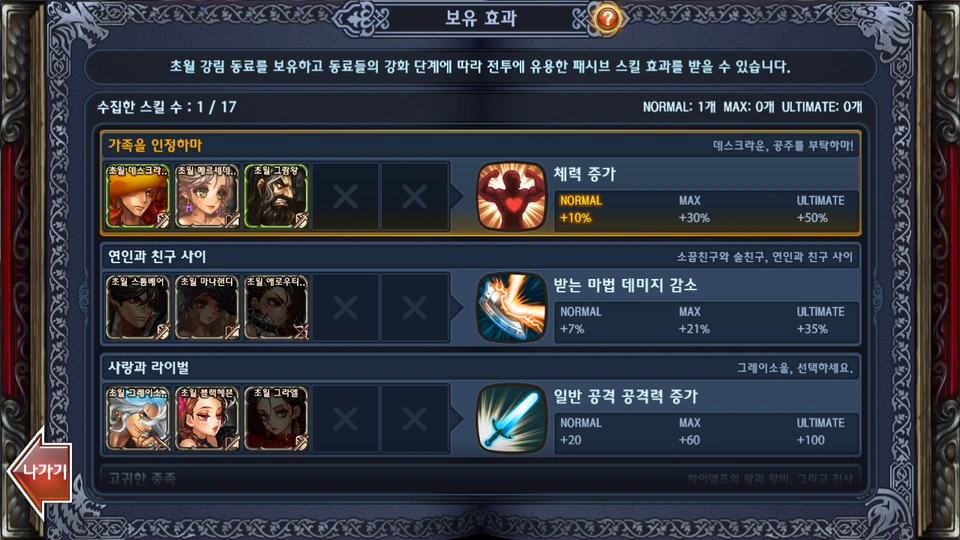Tap the 초월 그랑왕 bearded companion portrait
Image resolution: width=960 pixels, height=540 pixels.
coord(276,197)
